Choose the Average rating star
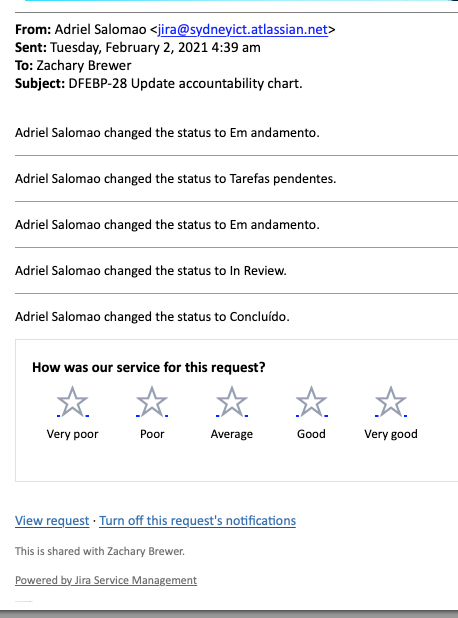 point(232,402)
